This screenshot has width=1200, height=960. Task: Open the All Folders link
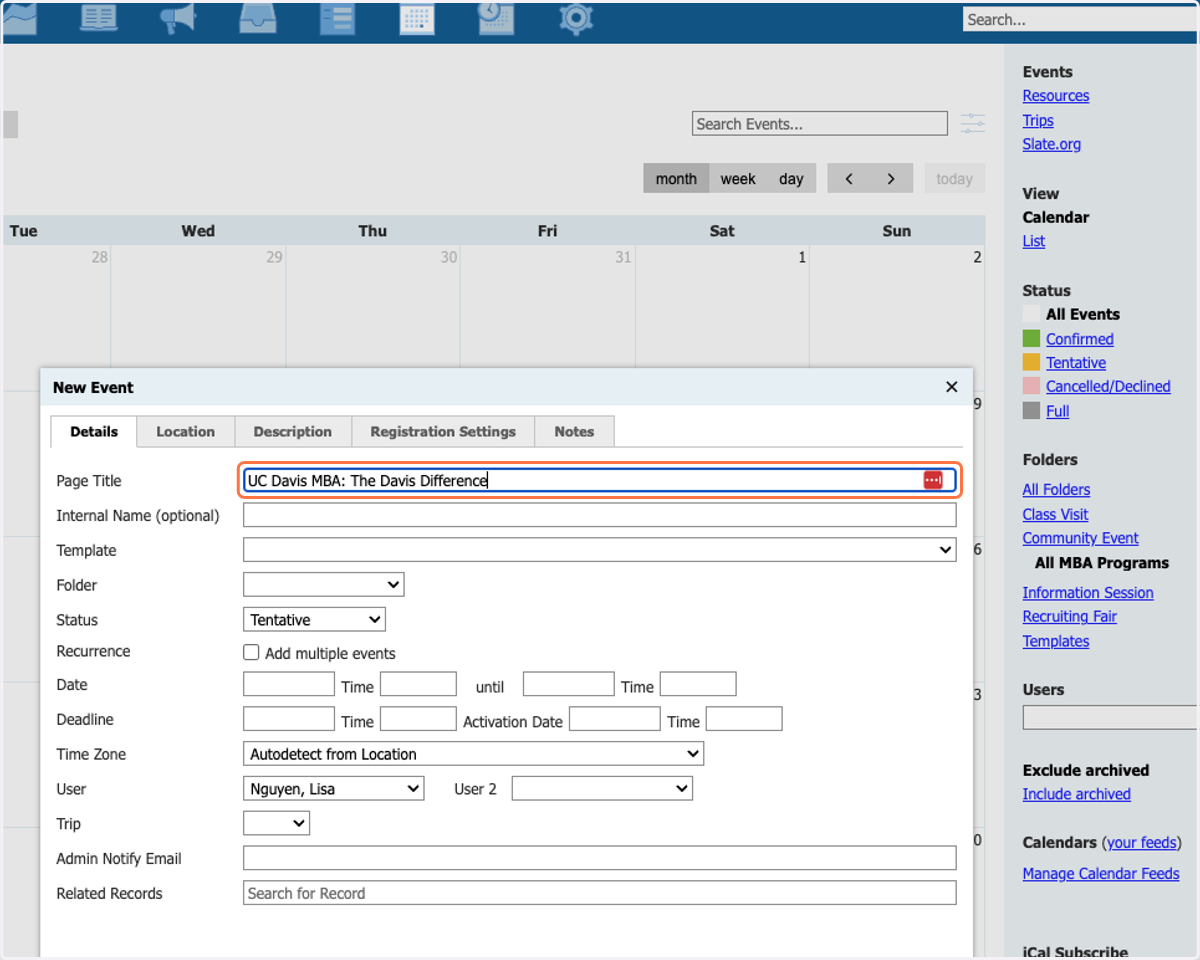pos(1056,489)
